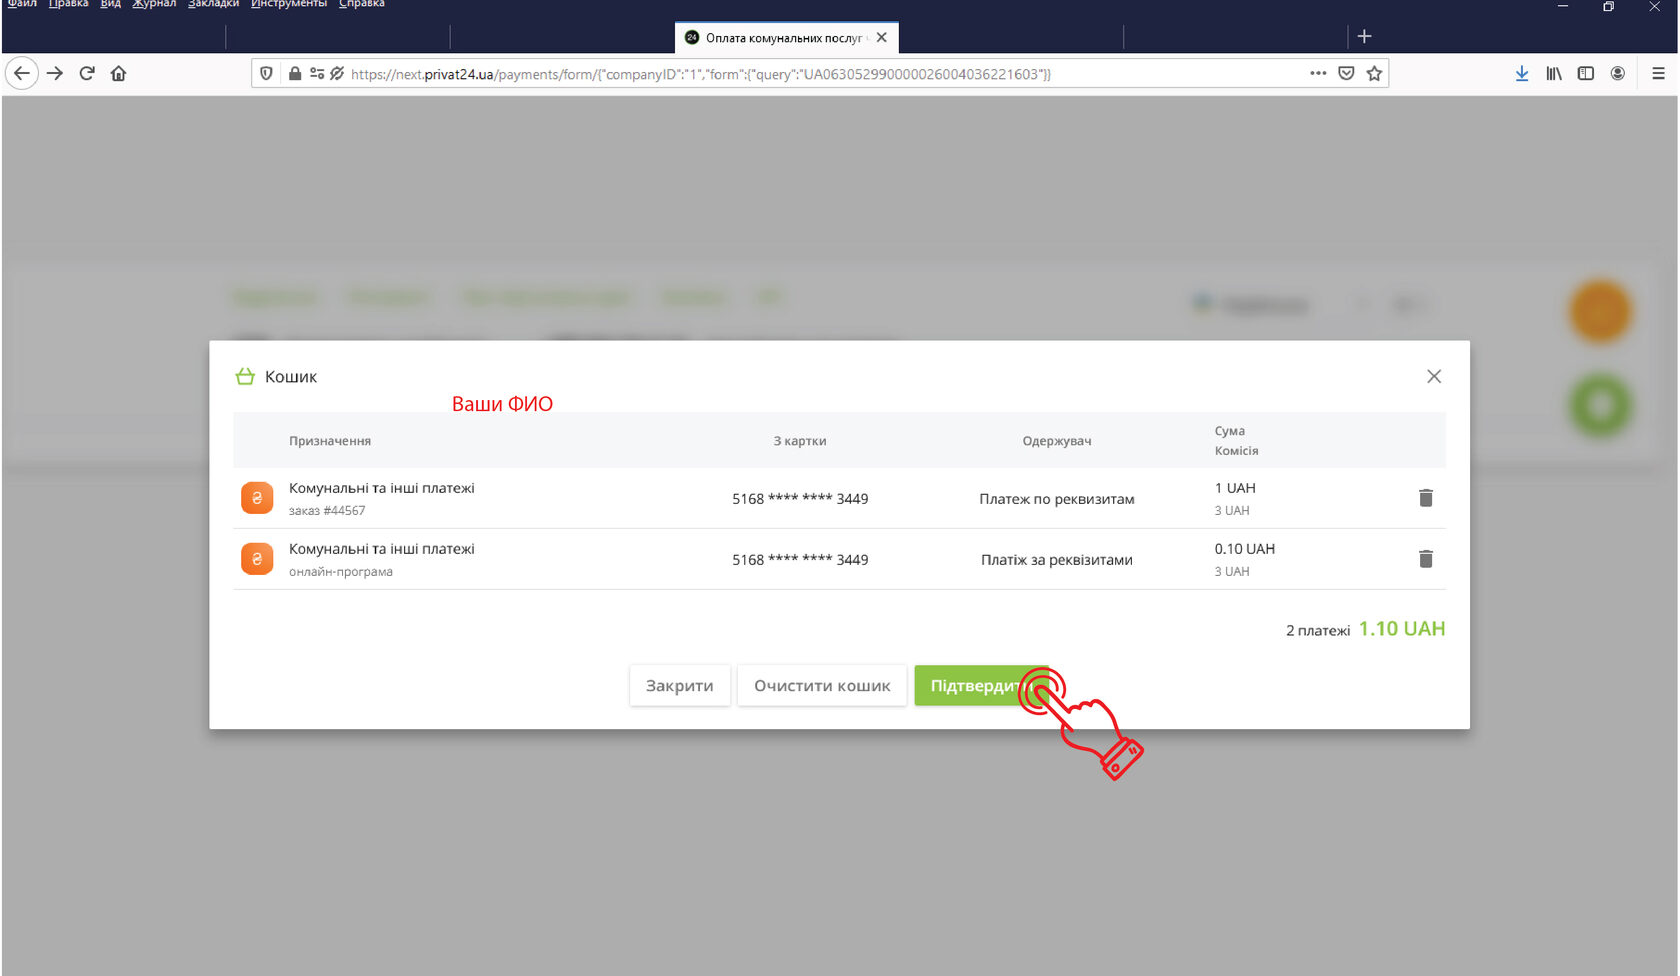1680x976 pixels.
Task: Open page actions three-dots menu
Action: [1318, 73]
